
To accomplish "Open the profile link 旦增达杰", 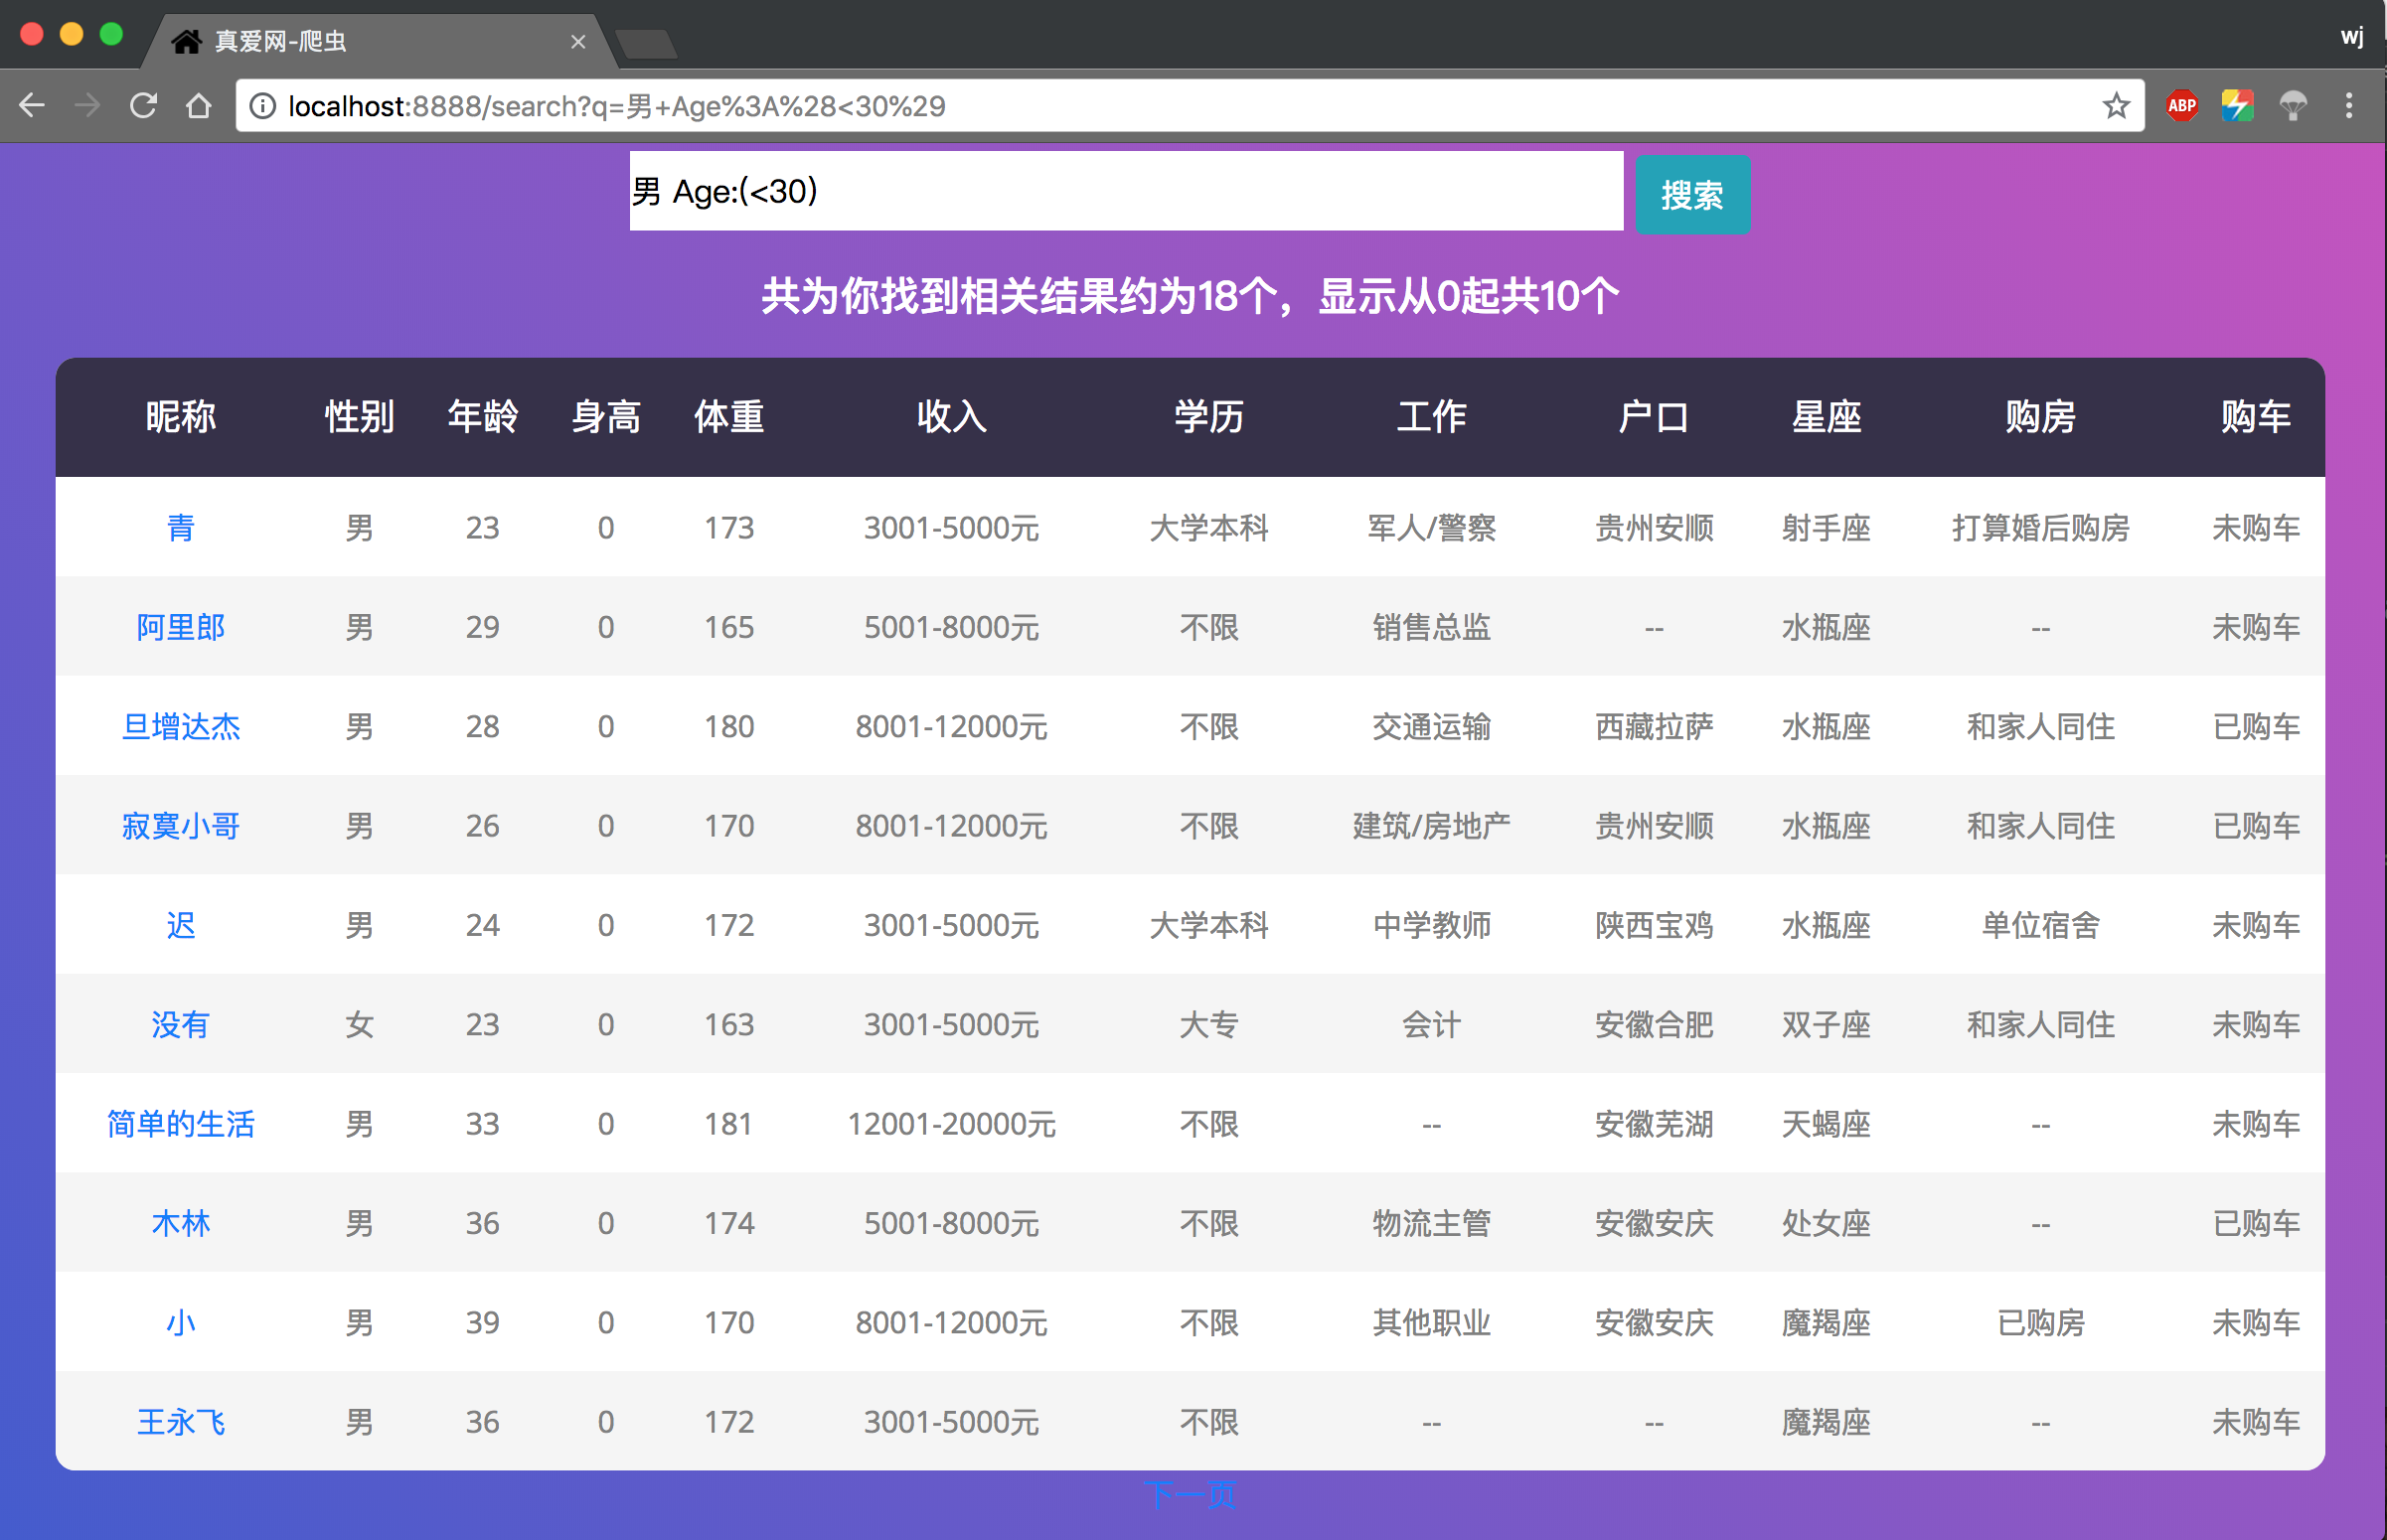I will [x=180, y=726].
